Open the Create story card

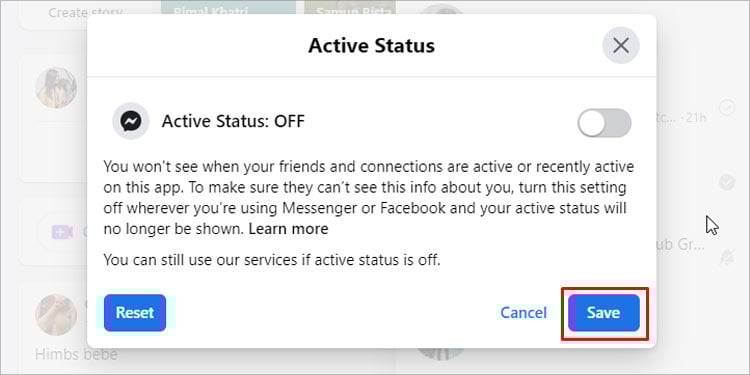86,13
